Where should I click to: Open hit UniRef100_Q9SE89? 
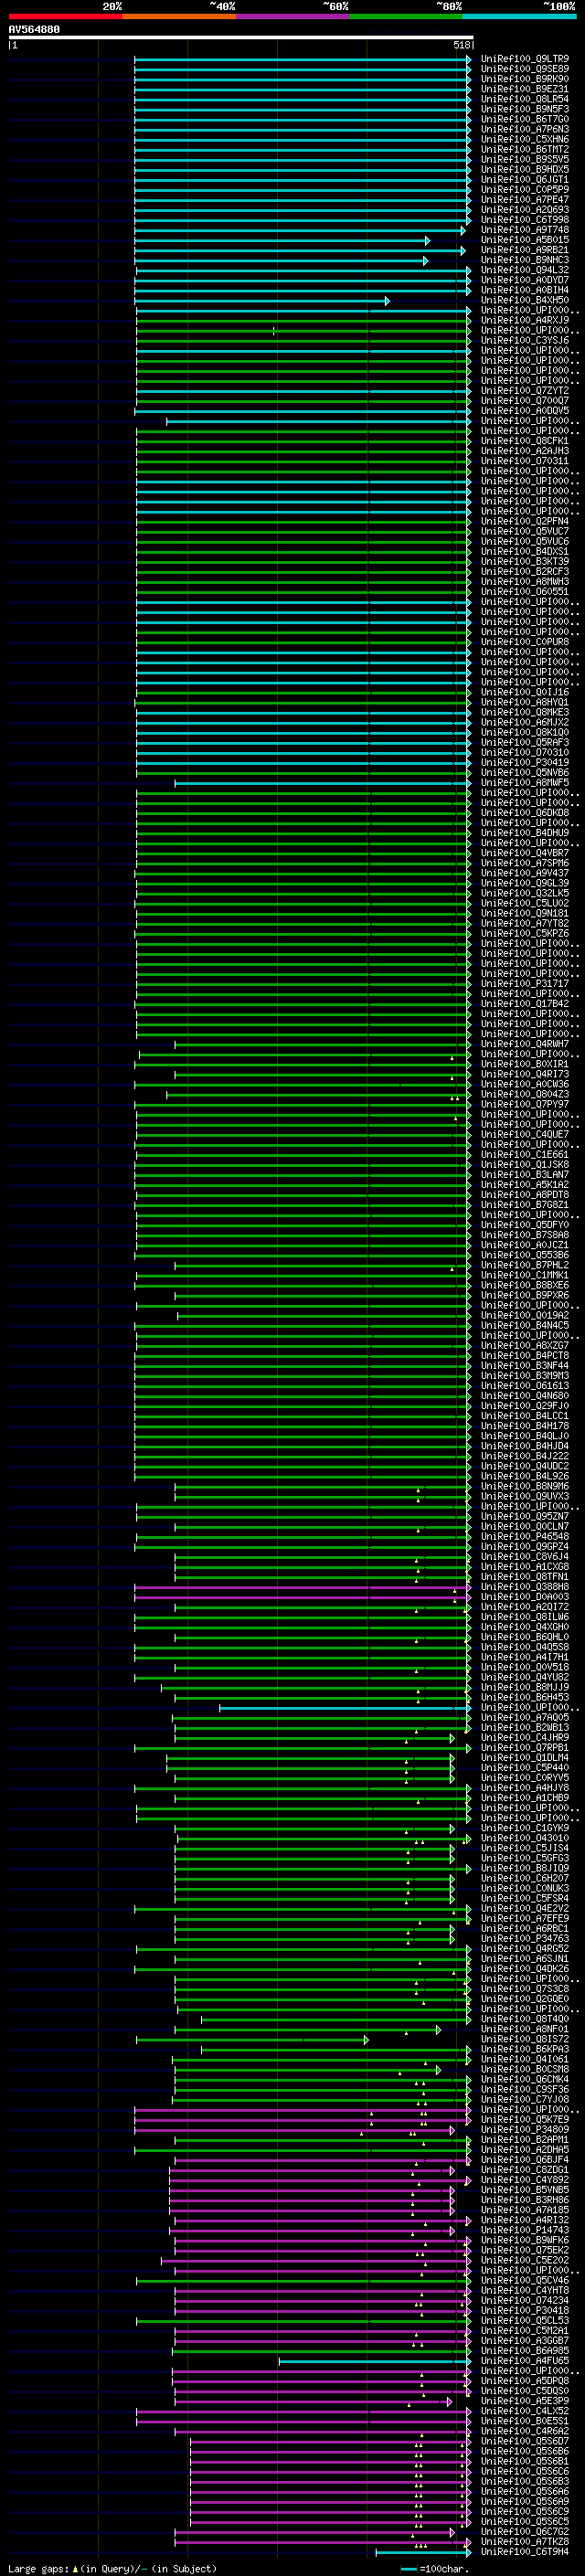click(x=525, y=69)
